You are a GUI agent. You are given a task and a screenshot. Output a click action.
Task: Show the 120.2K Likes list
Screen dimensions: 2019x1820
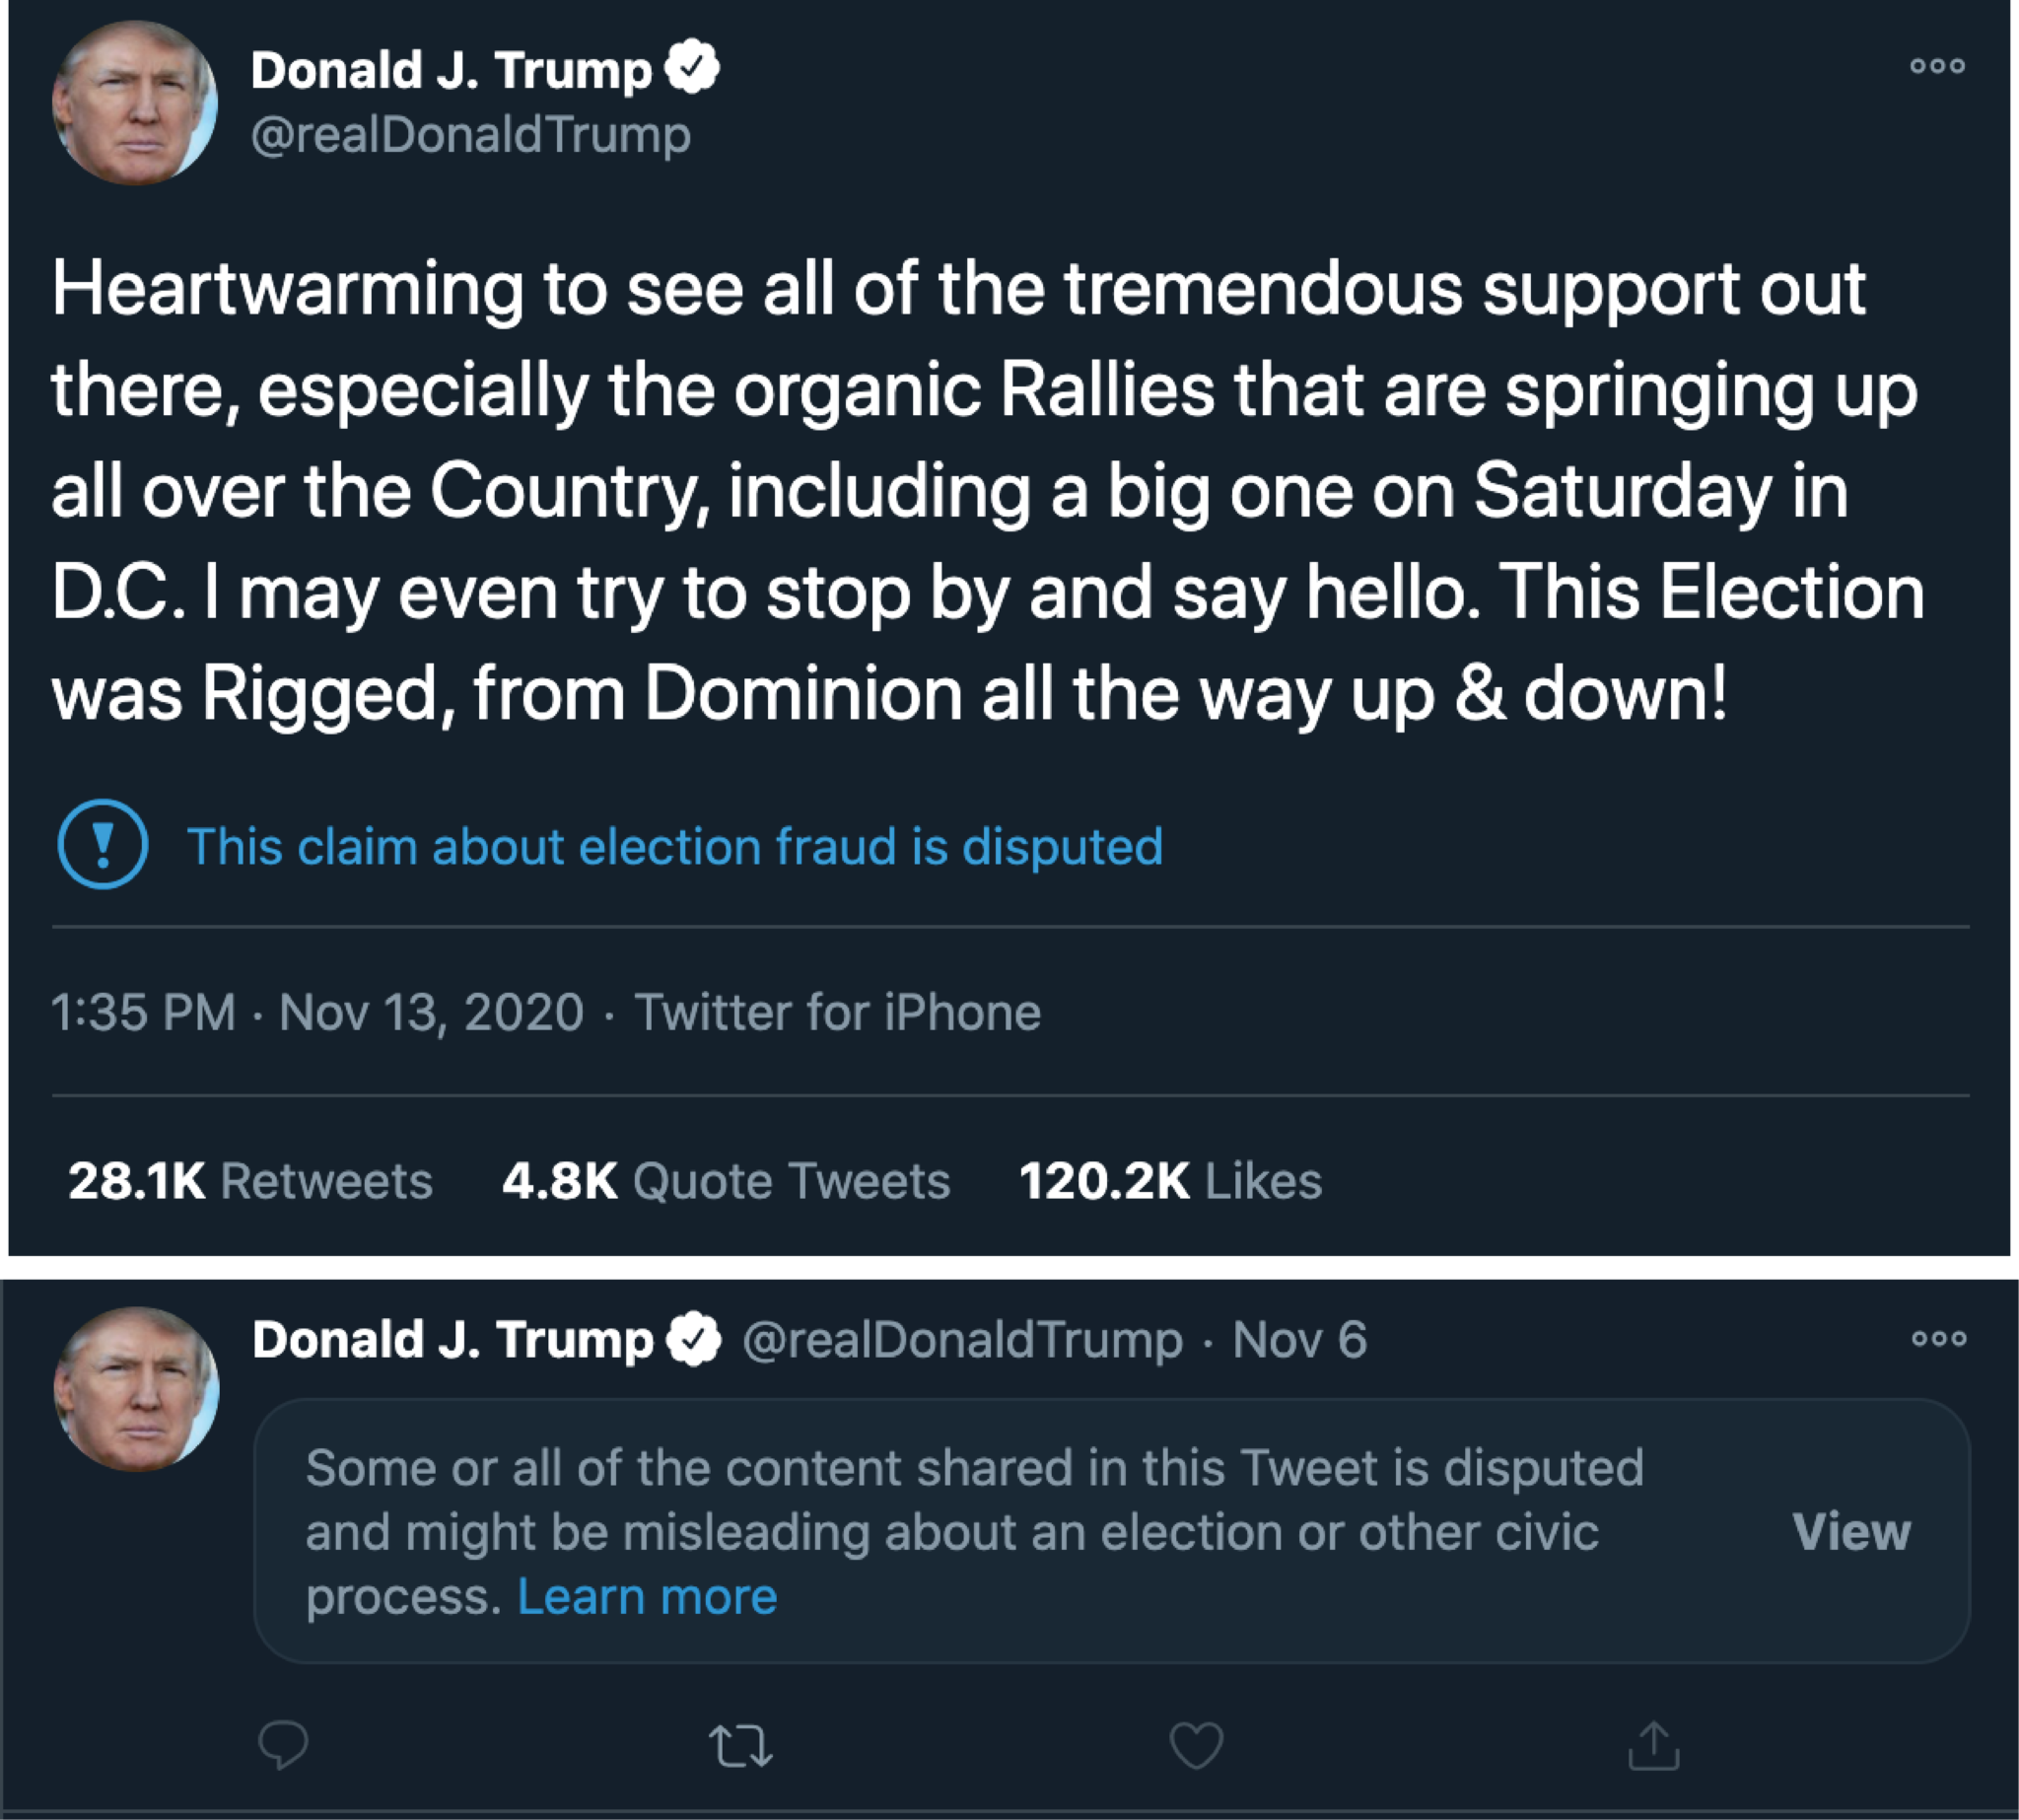[x=1170, y=1180]
